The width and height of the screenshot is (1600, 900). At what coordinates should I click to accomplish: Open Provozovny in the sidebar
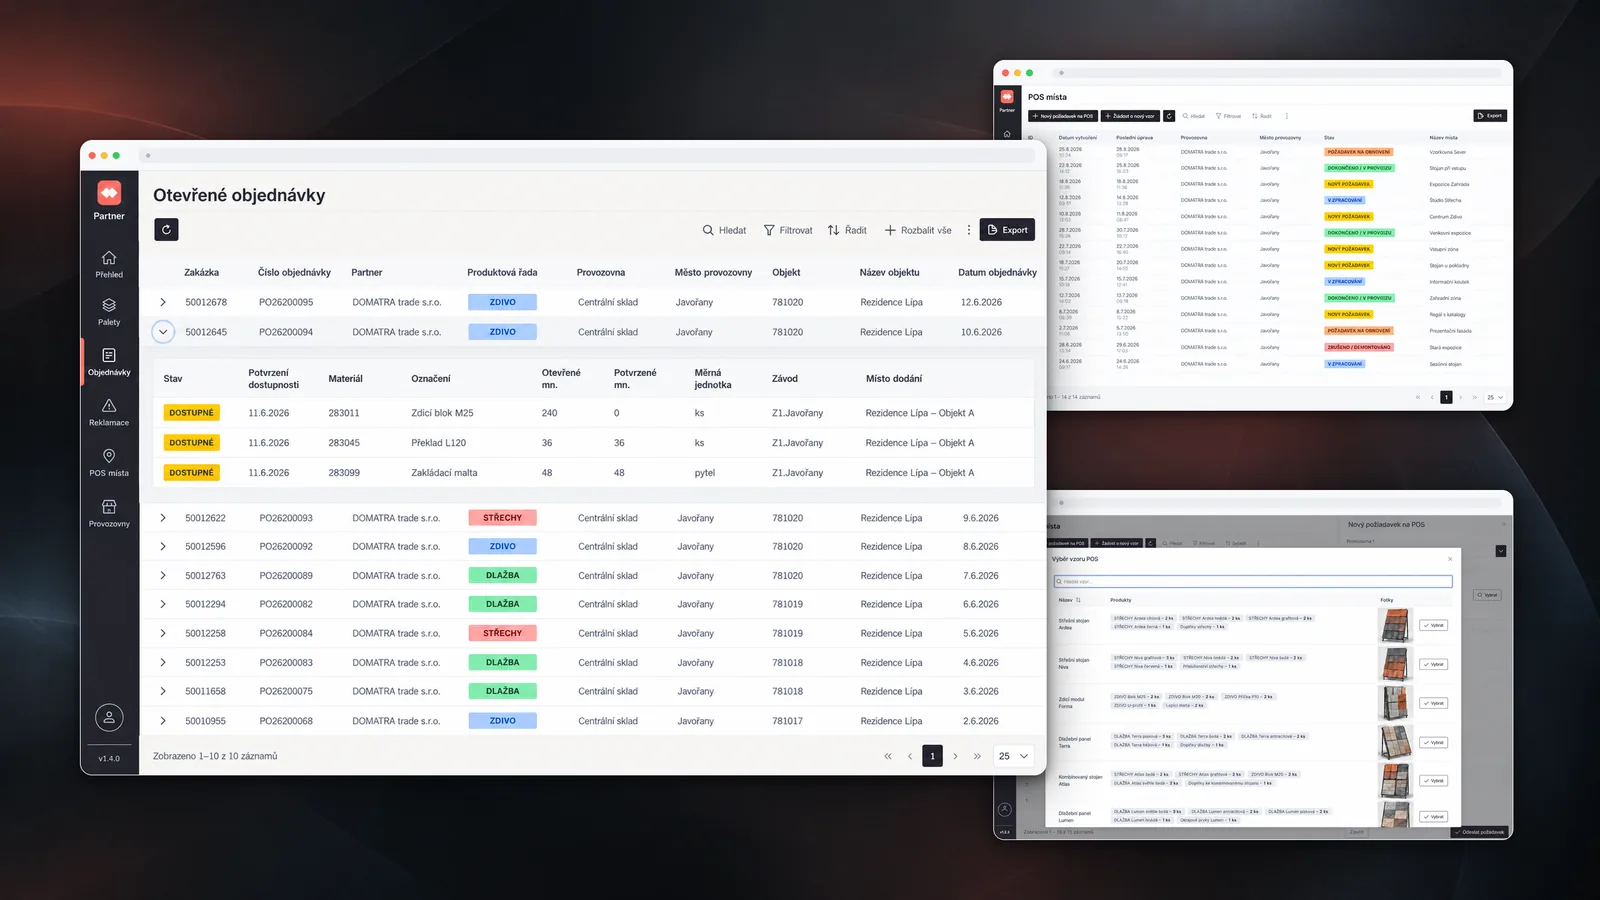109,514
